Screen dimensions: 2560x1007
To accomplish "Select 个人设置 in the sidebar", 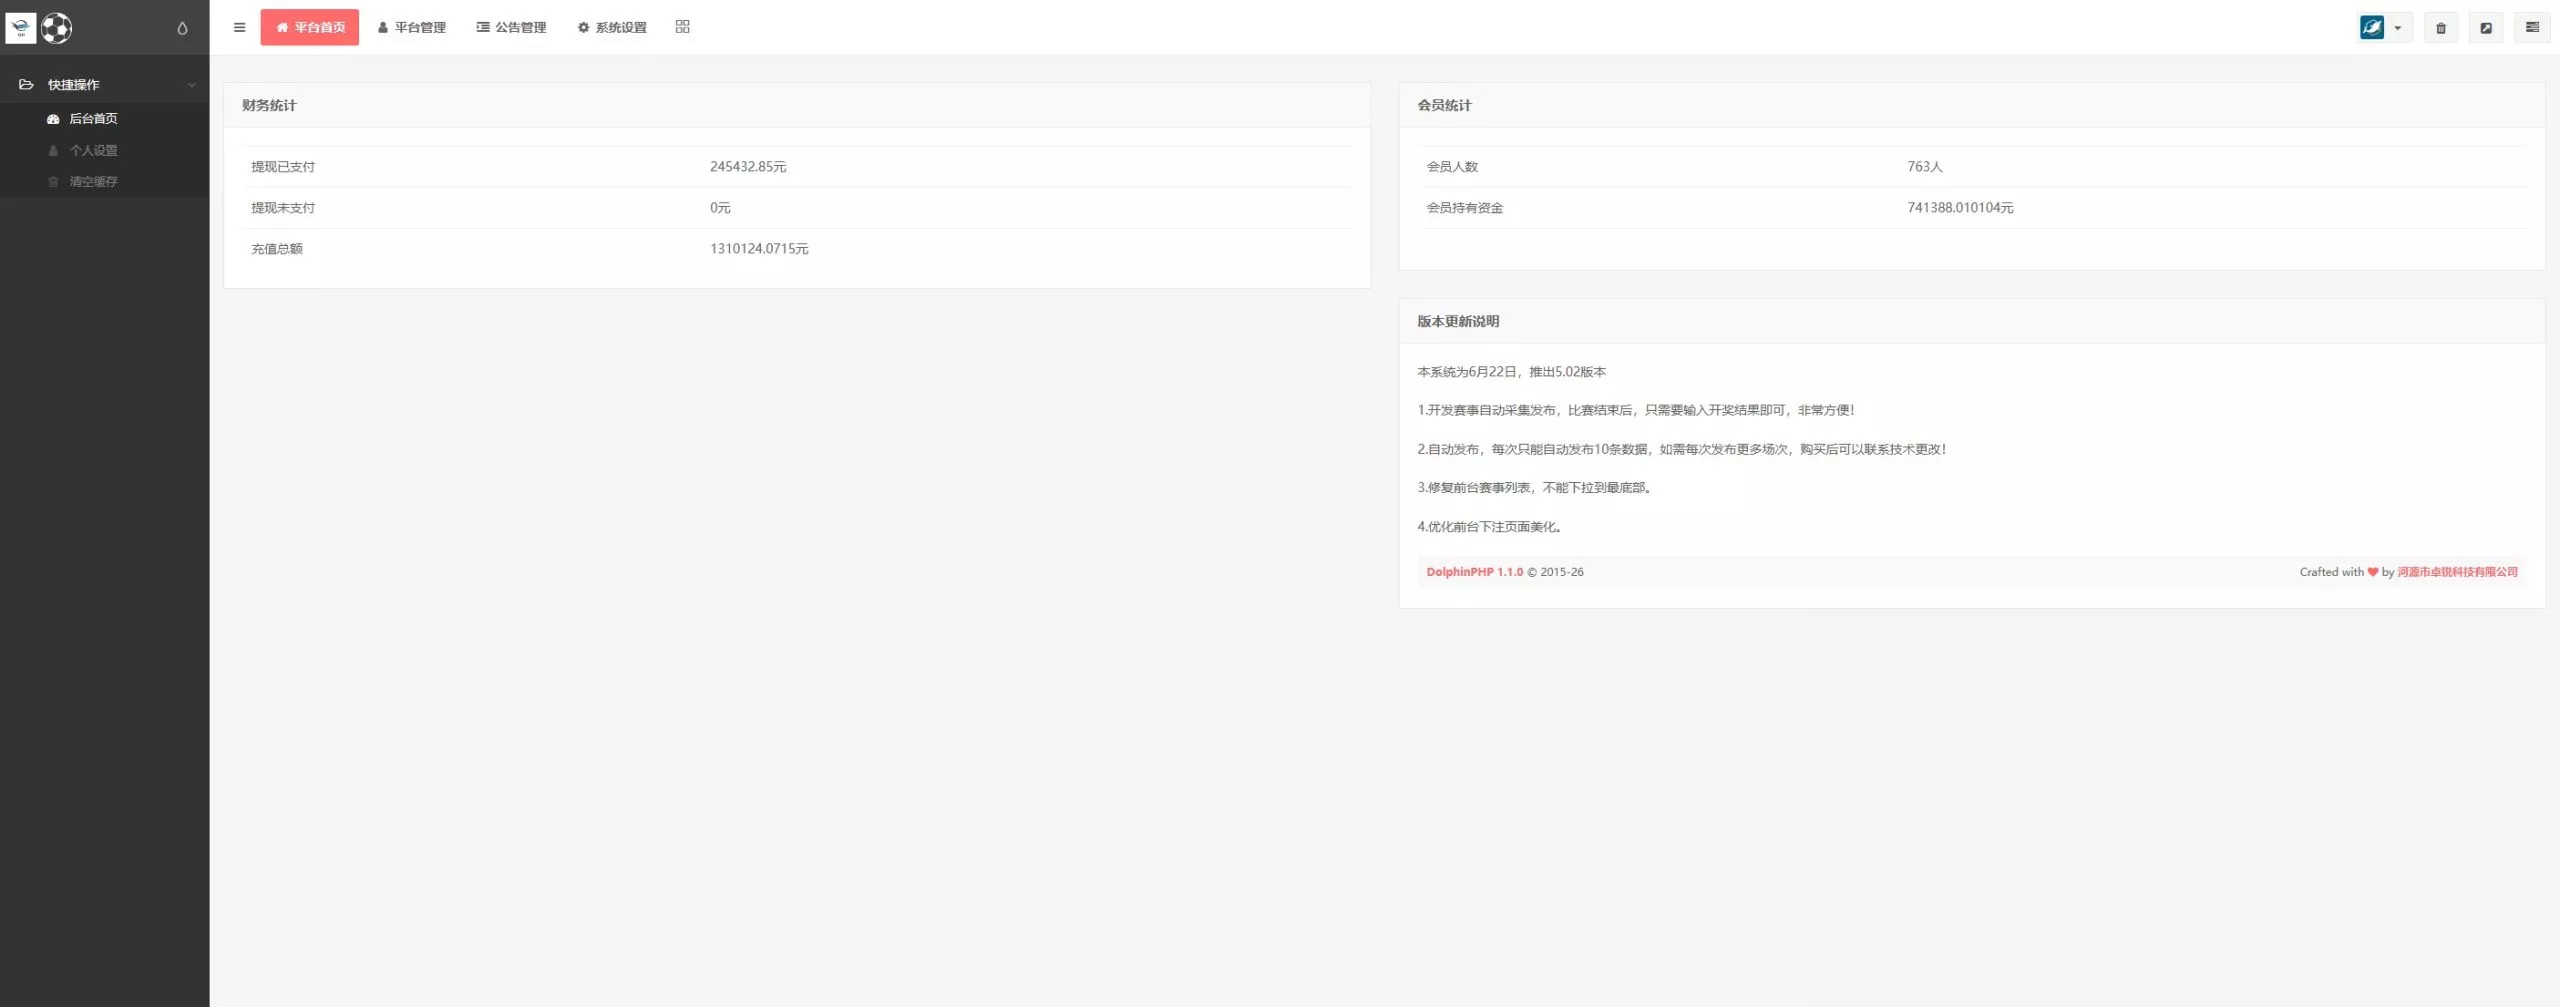I will (93, 150).
